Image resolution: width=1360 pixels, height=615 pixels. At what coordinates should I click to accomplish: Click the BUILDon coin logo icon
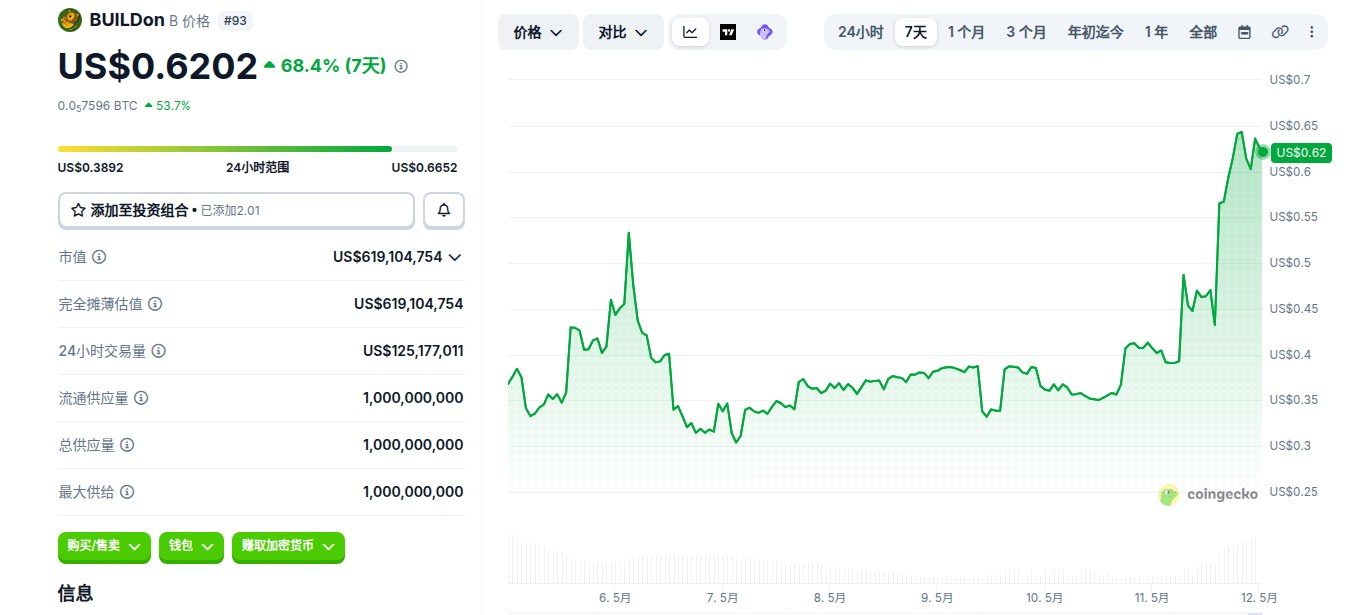tap(70, 20)
